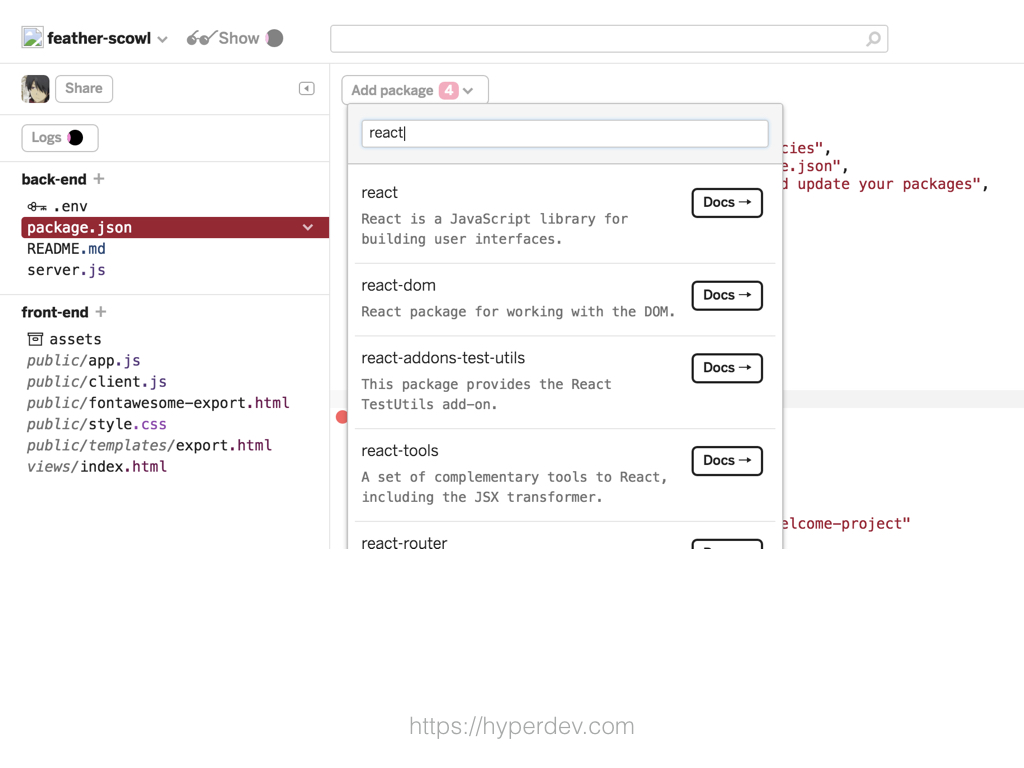Screen dimensions: 1024x768
Task: Open server.js file
Action: (x=66, y=270)
